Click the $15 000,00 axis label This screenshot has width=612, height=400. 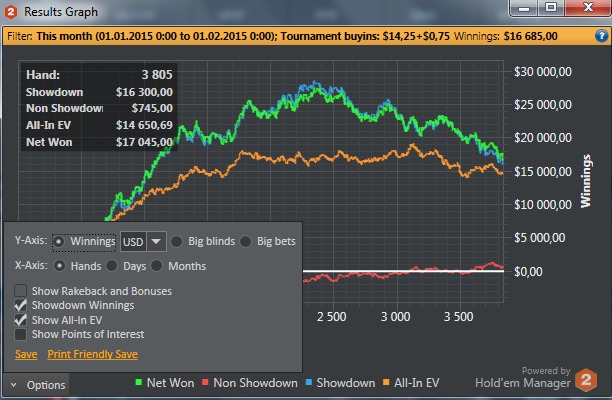point(543,171)
